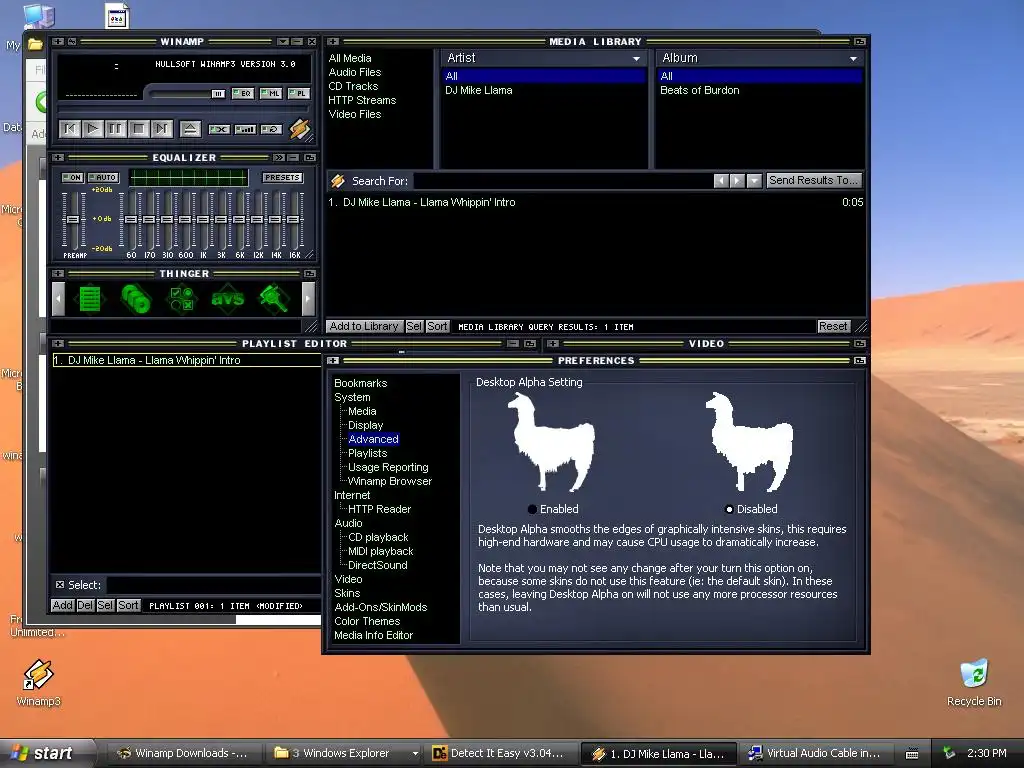Select Audio Files in Media Library
The image size is (1024, 768).
[355, 72]
